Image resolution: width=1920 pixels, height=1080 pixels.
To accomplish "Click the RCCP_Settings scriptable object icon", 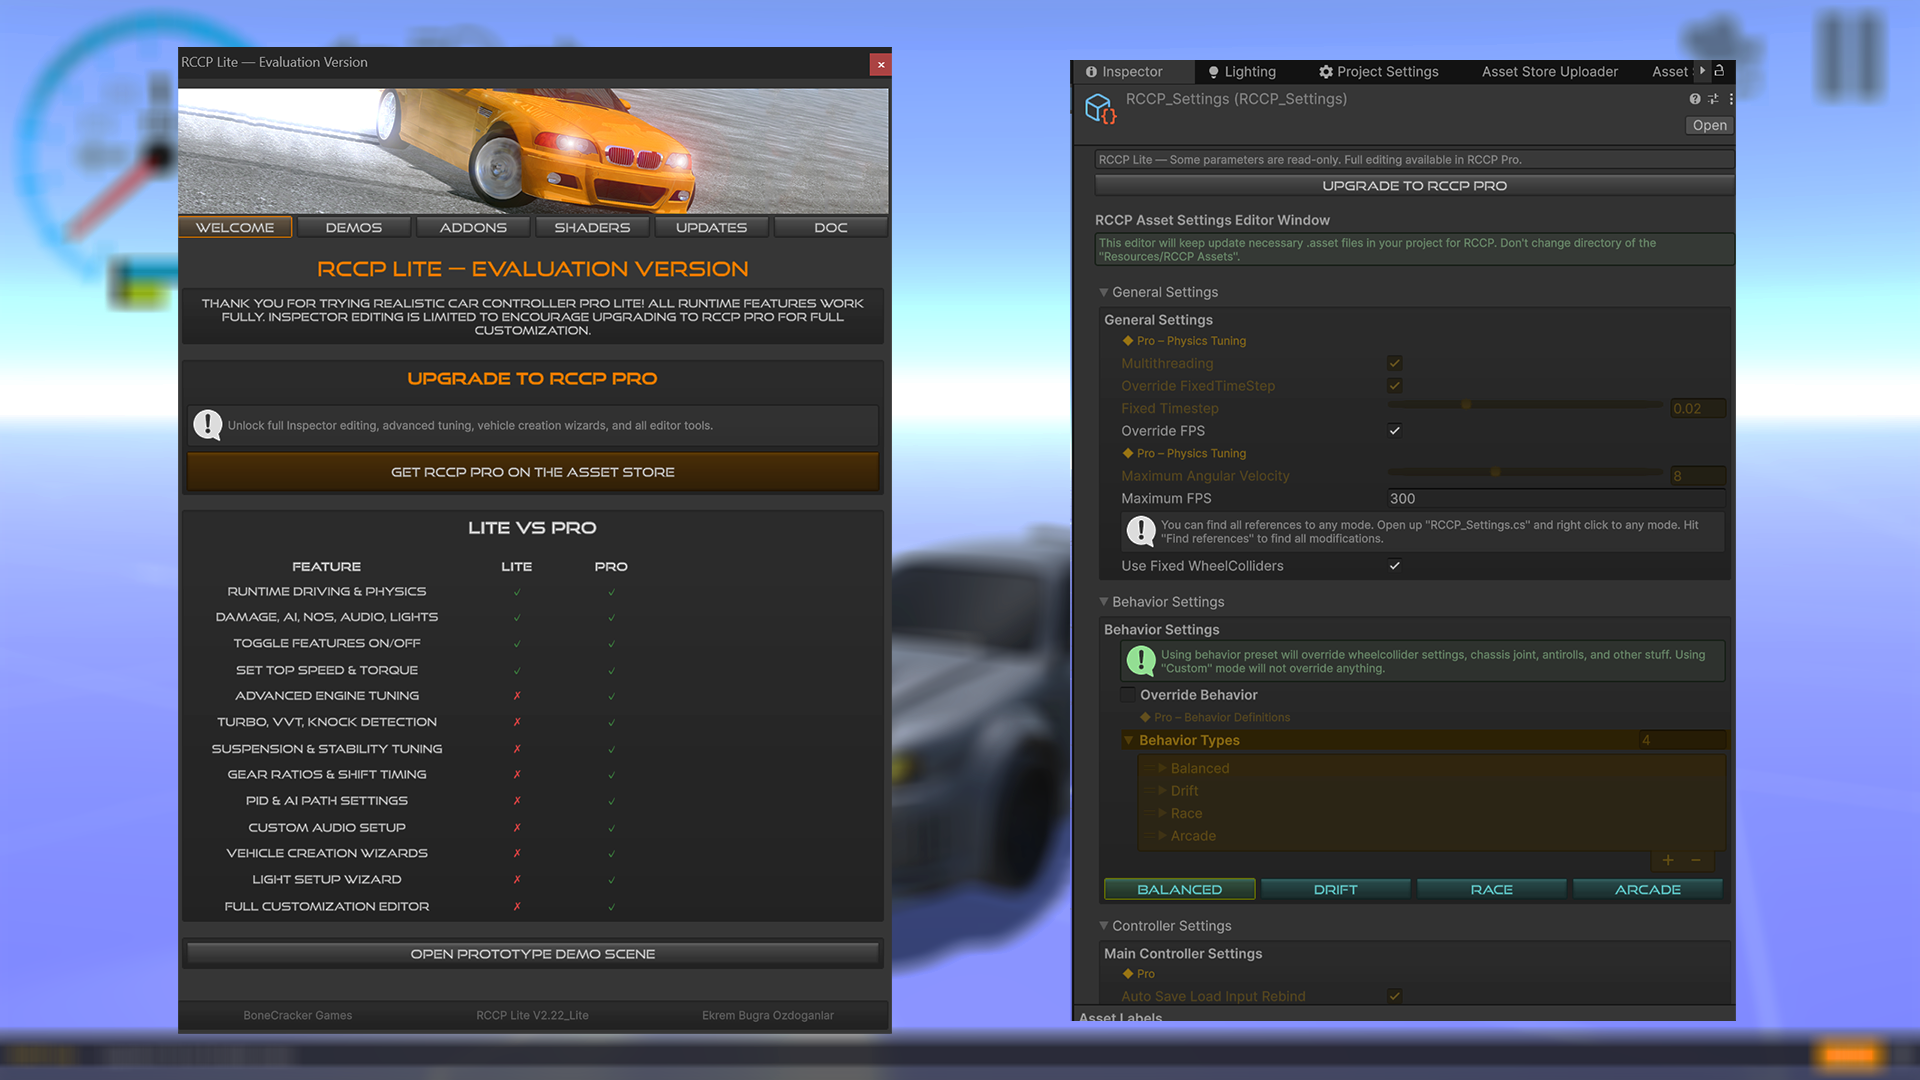I will click(x=1100, y=107).
